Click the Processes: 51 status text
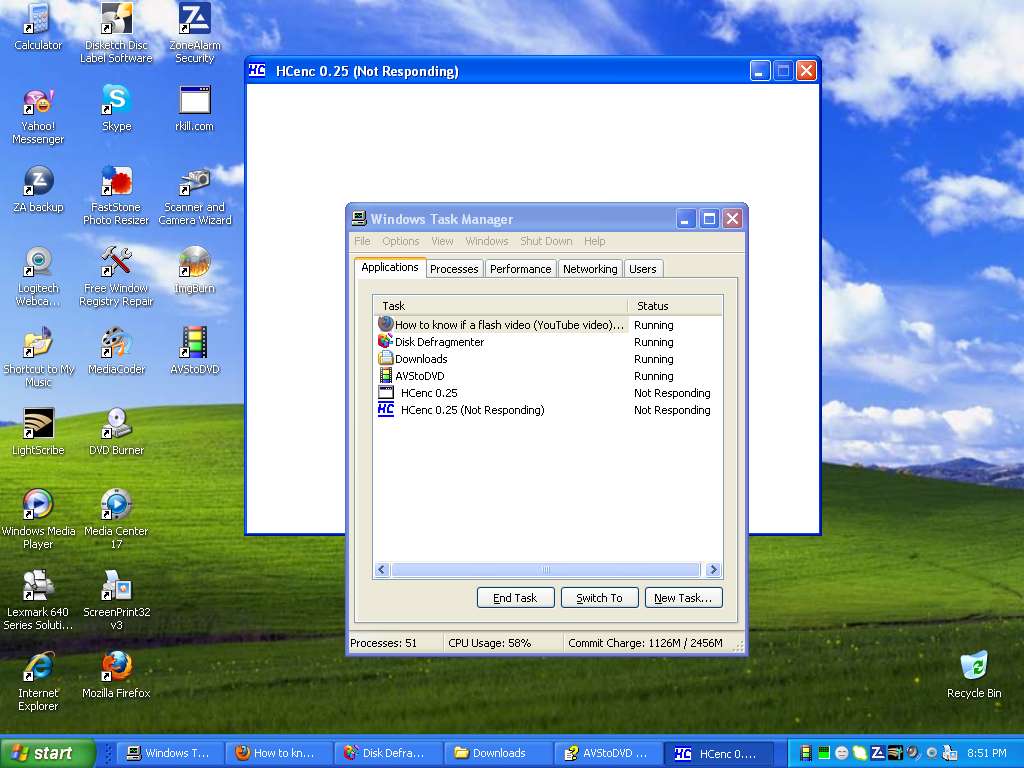The width and height of the screenshot is (1024, 768). click(383, 643)
